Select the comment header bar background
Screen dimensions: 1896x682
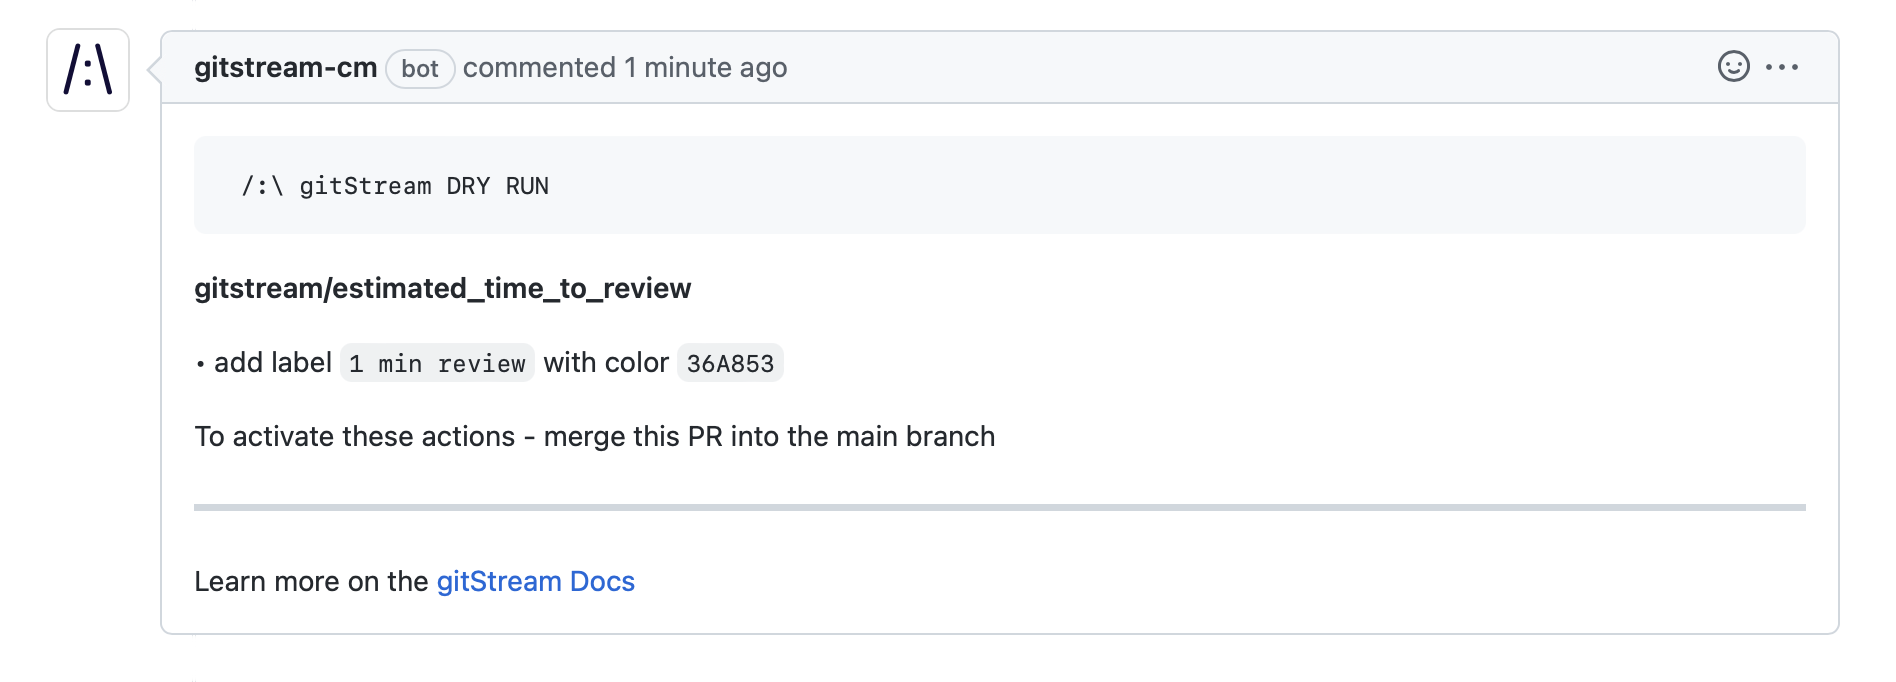click(x=999, y=67)
